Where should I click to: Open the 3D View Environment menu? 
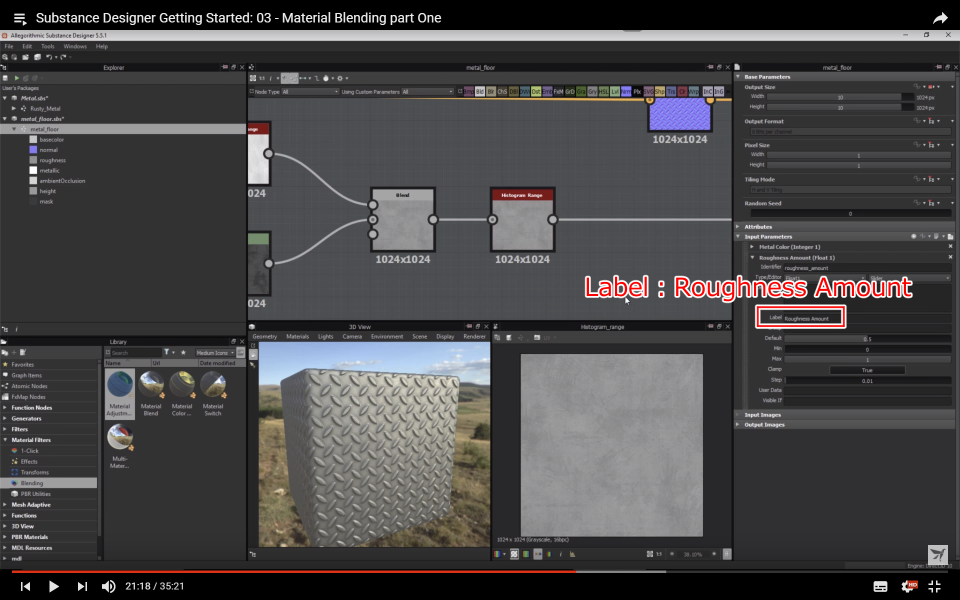(x=387, y=337)
